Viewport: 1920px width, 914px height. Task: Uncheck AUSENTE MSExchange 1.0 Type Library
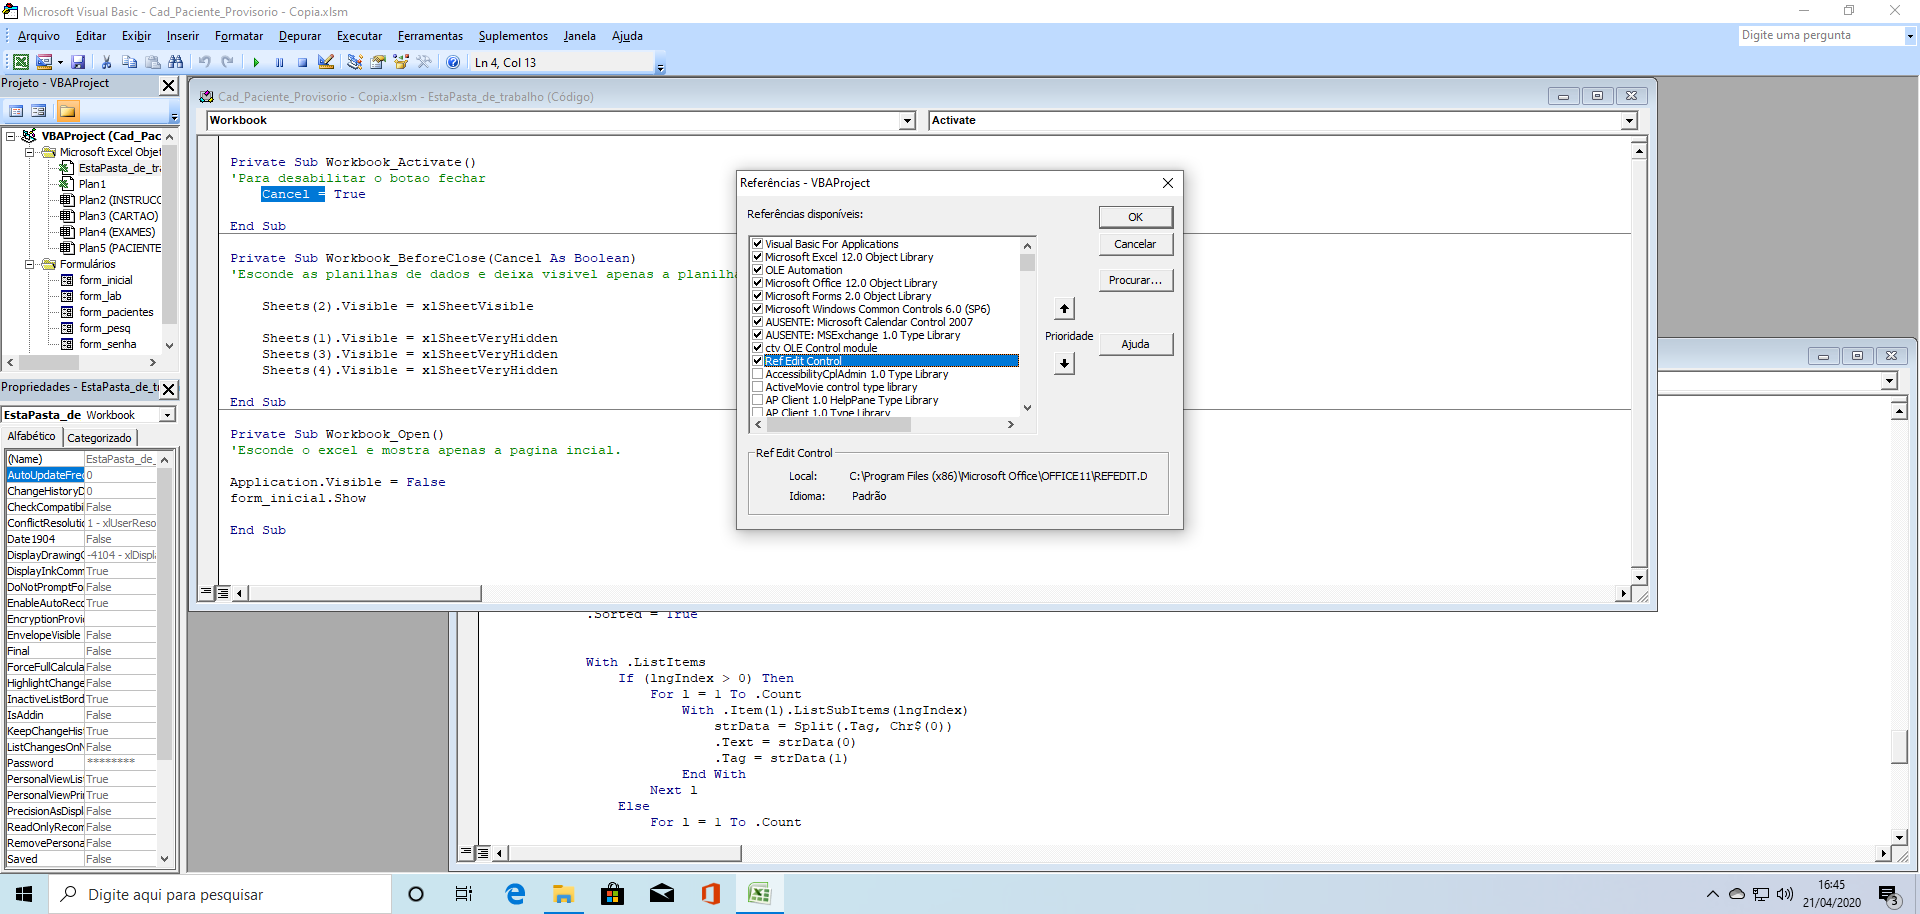(757, 335)
